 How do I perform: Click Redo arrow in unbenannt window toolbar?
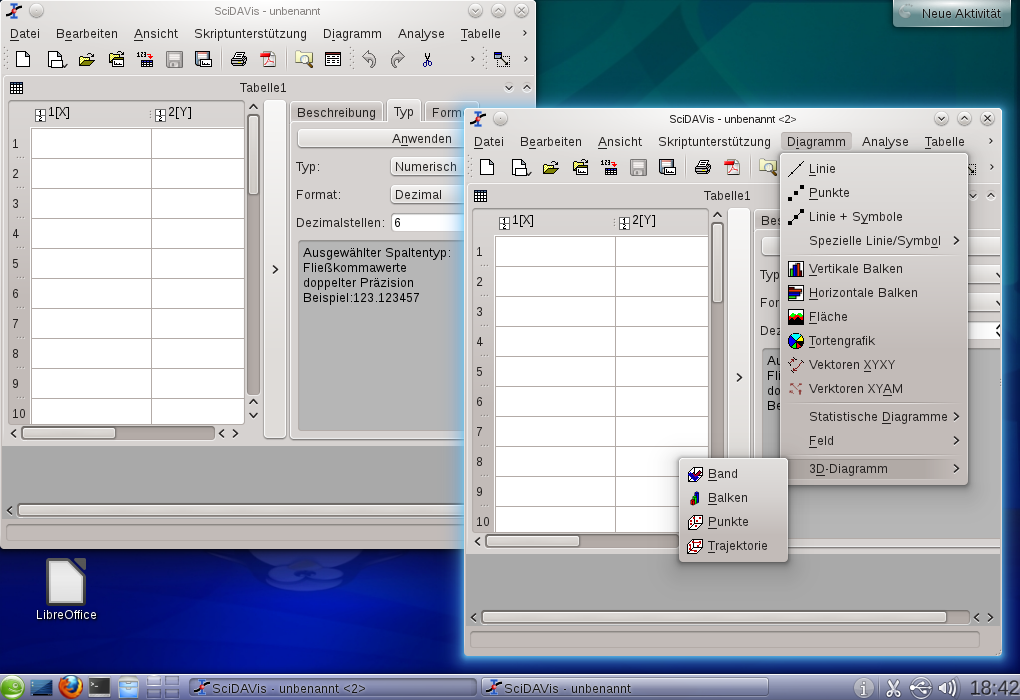[397, 59]
